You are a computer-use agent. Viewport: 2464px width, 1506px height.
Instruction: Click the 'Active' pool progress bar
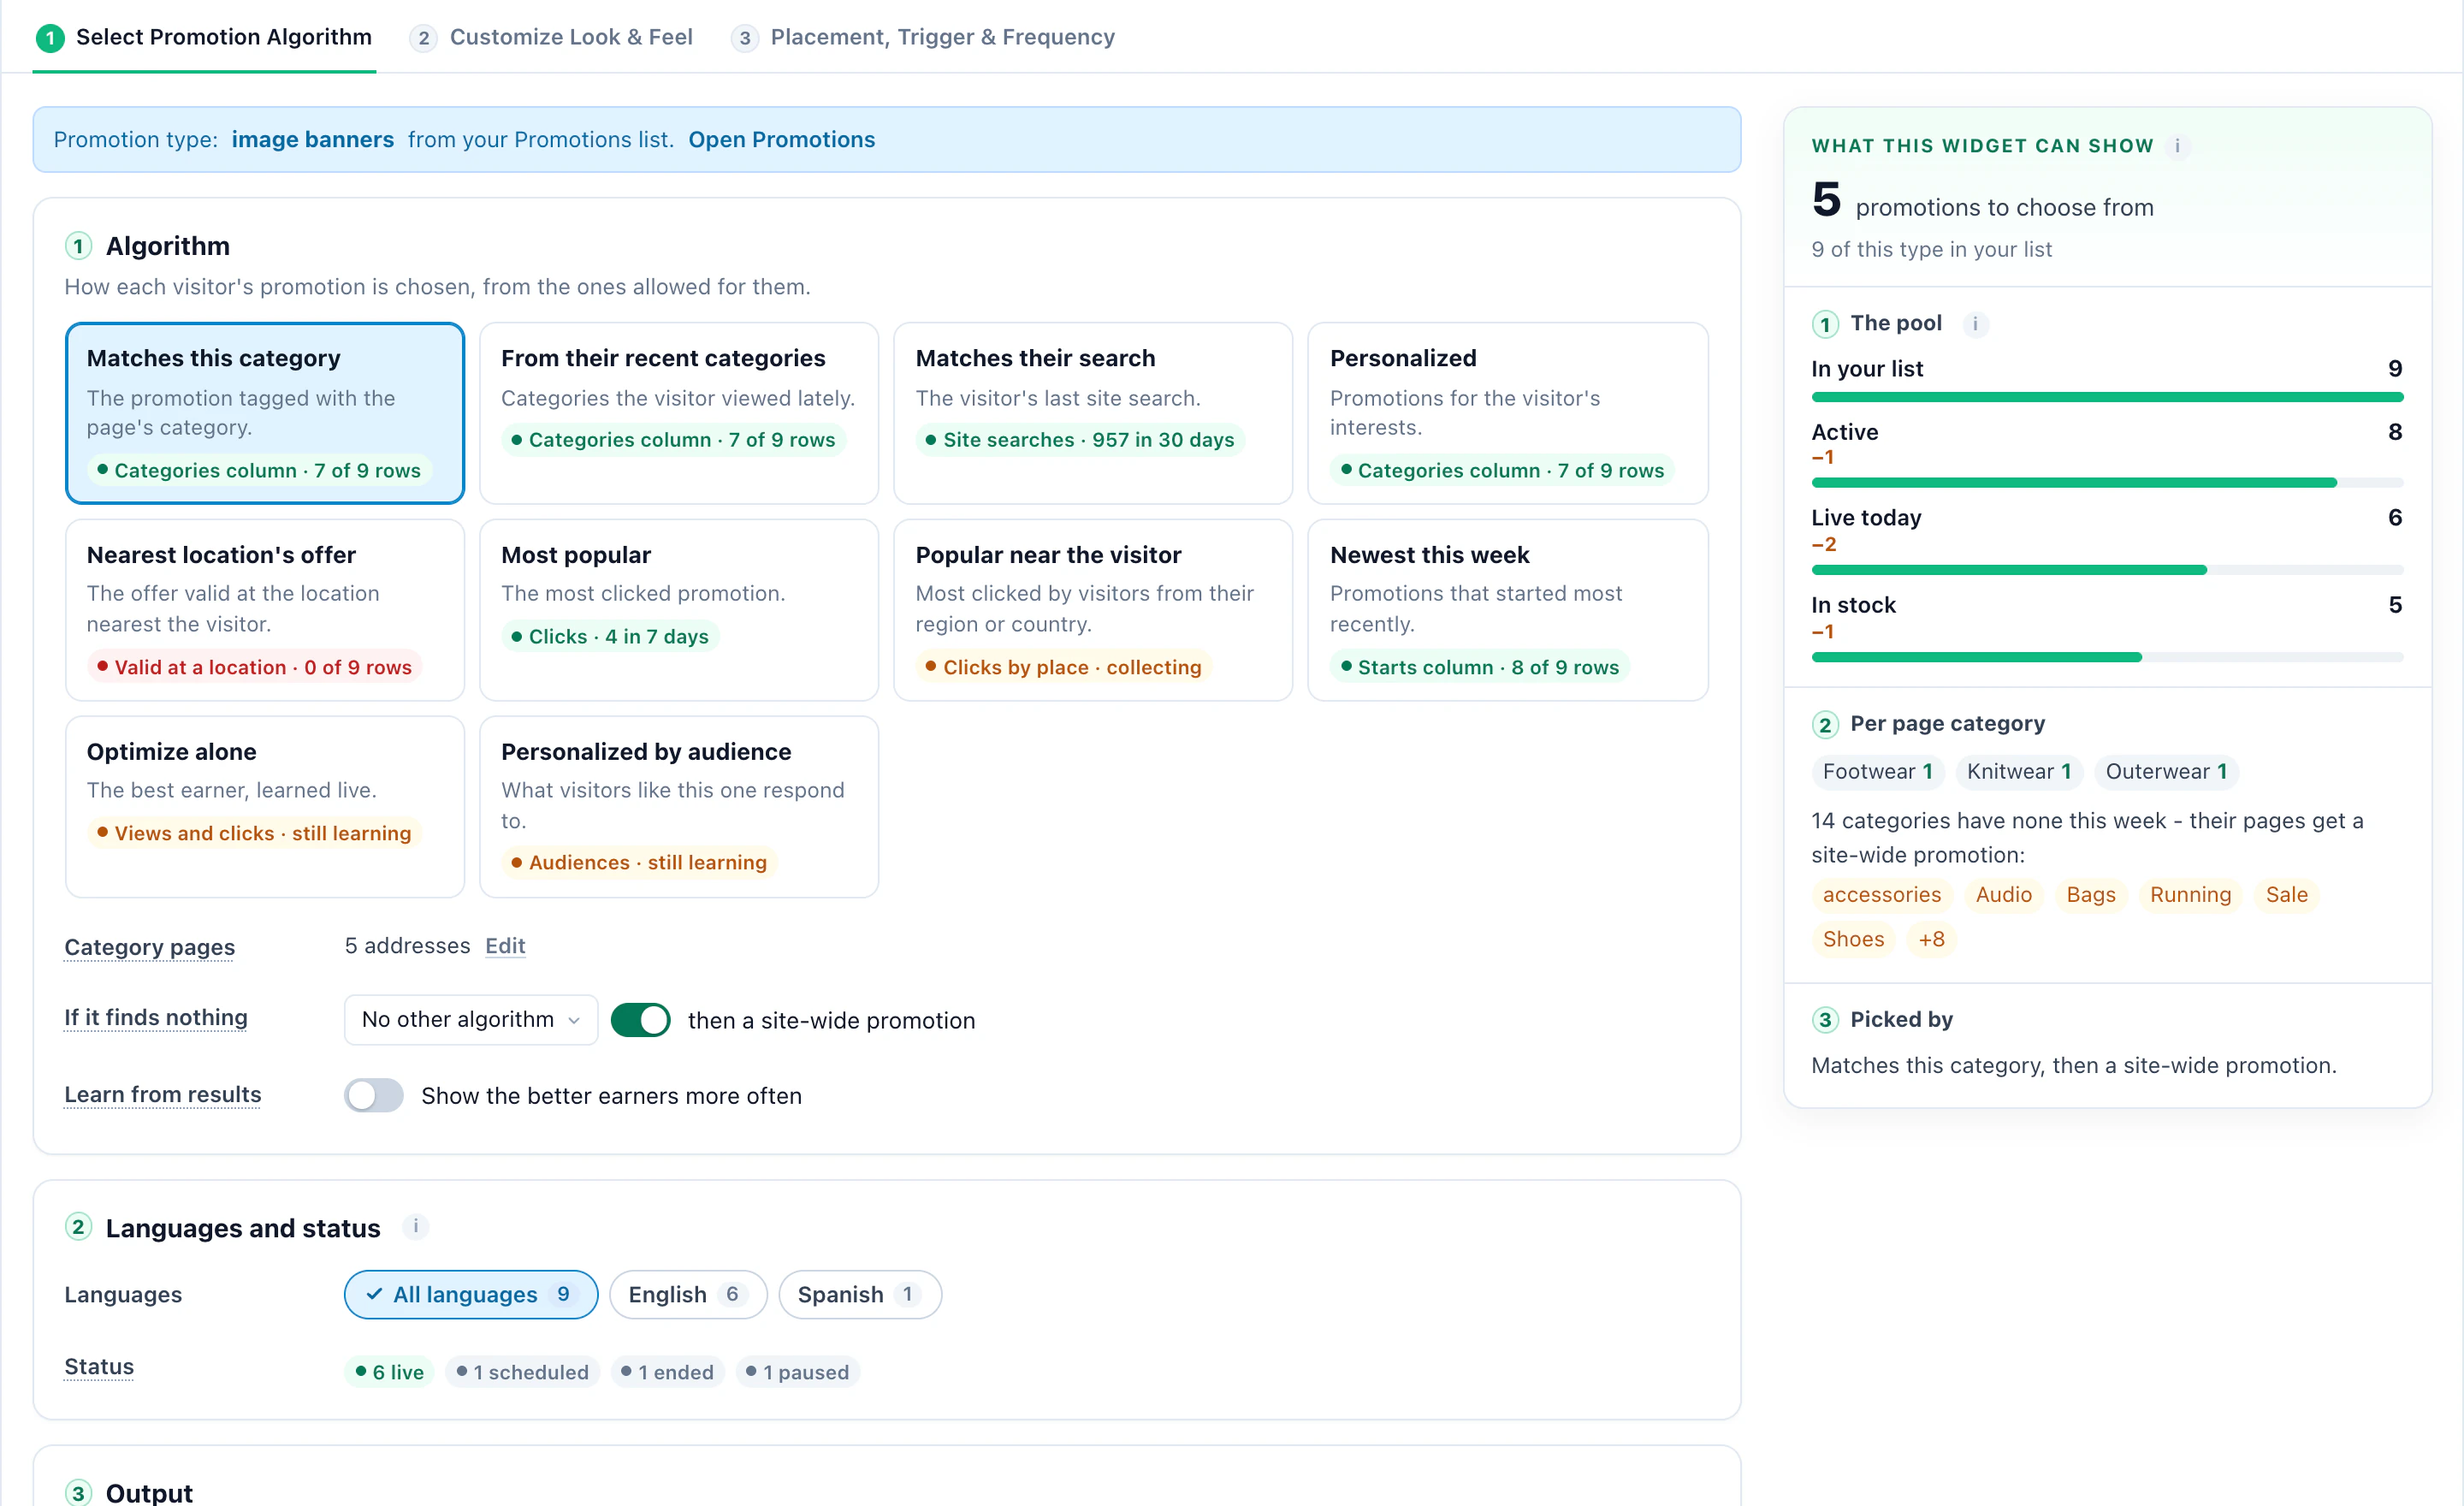(x=2107, y=483)
